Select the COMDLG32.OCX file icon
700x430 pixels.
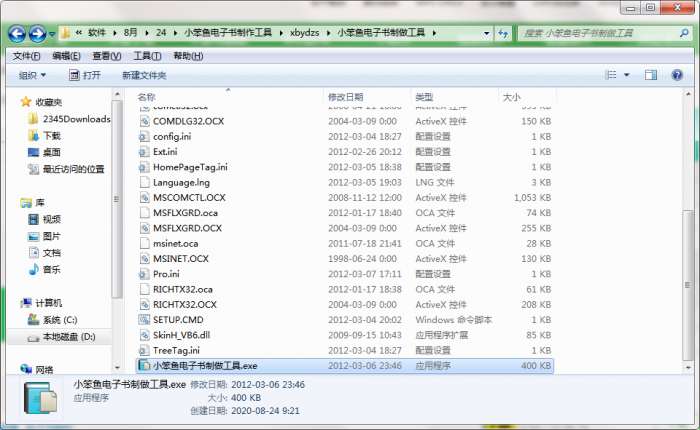[x=144, y=121]
